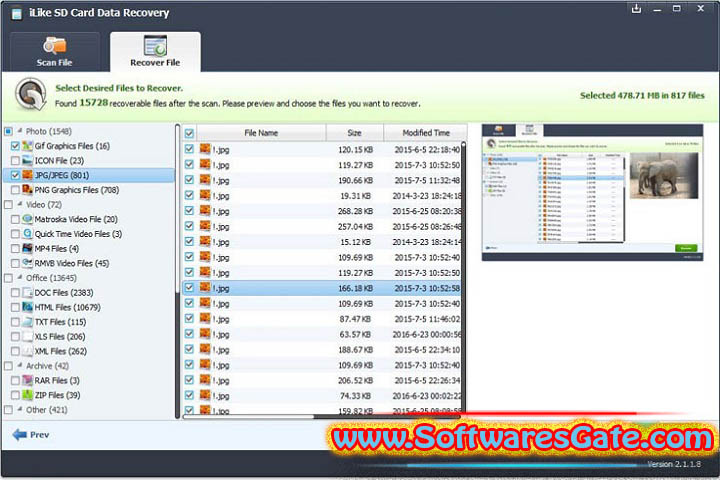Screen dimensions: 720x480
Task: Uncheck the JPG/JPEG checkbox
Action: coord(15,175)
